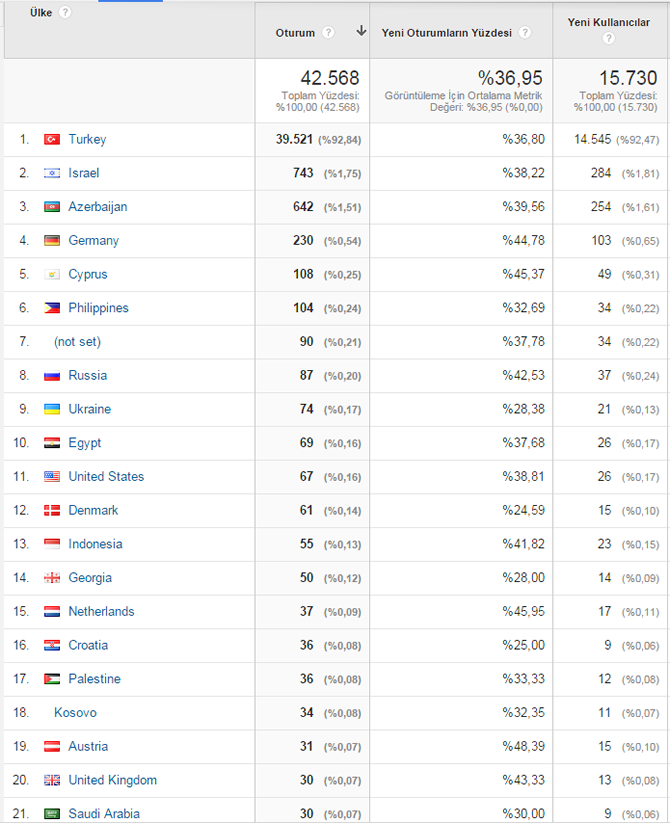Open the Saudi Arabia country link
670x823 pixels.
(x=104, y=814)
